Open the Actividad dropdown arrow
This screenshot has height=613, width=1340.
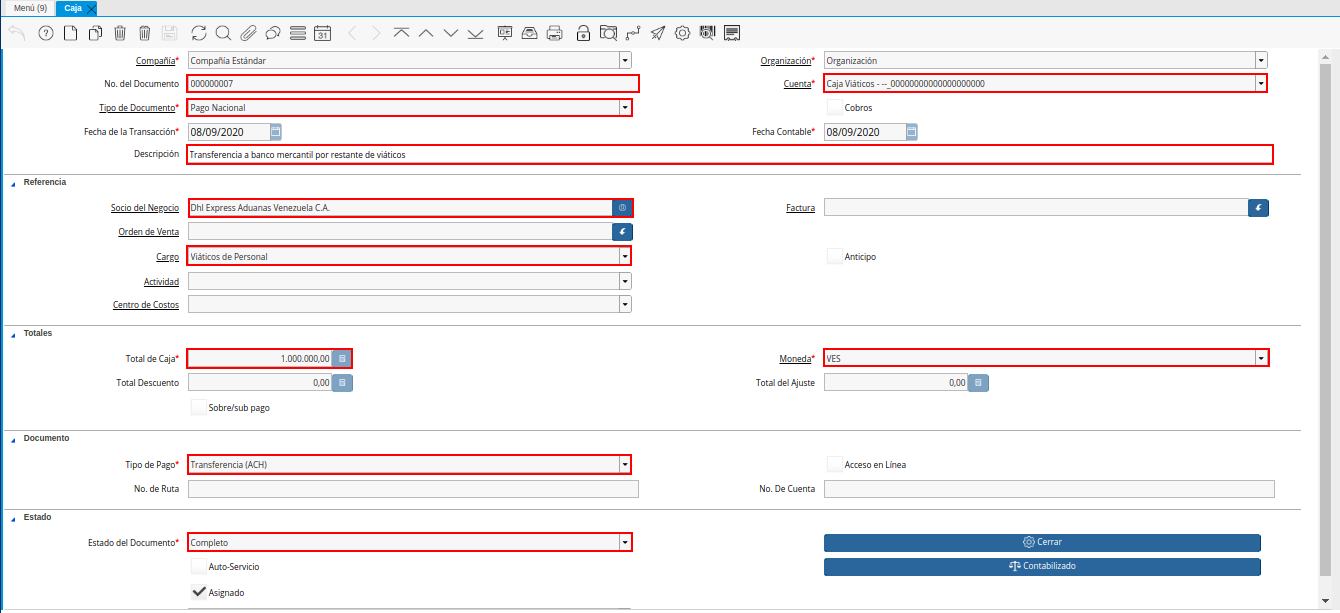click(x=625, y=281)
